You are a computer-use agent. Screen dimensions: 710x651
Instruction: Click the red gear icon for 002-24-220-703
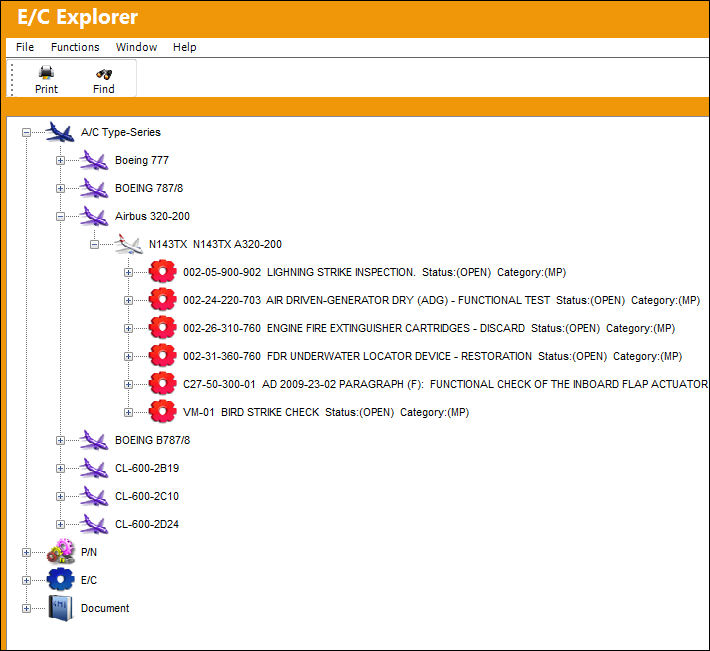(163, 300)
